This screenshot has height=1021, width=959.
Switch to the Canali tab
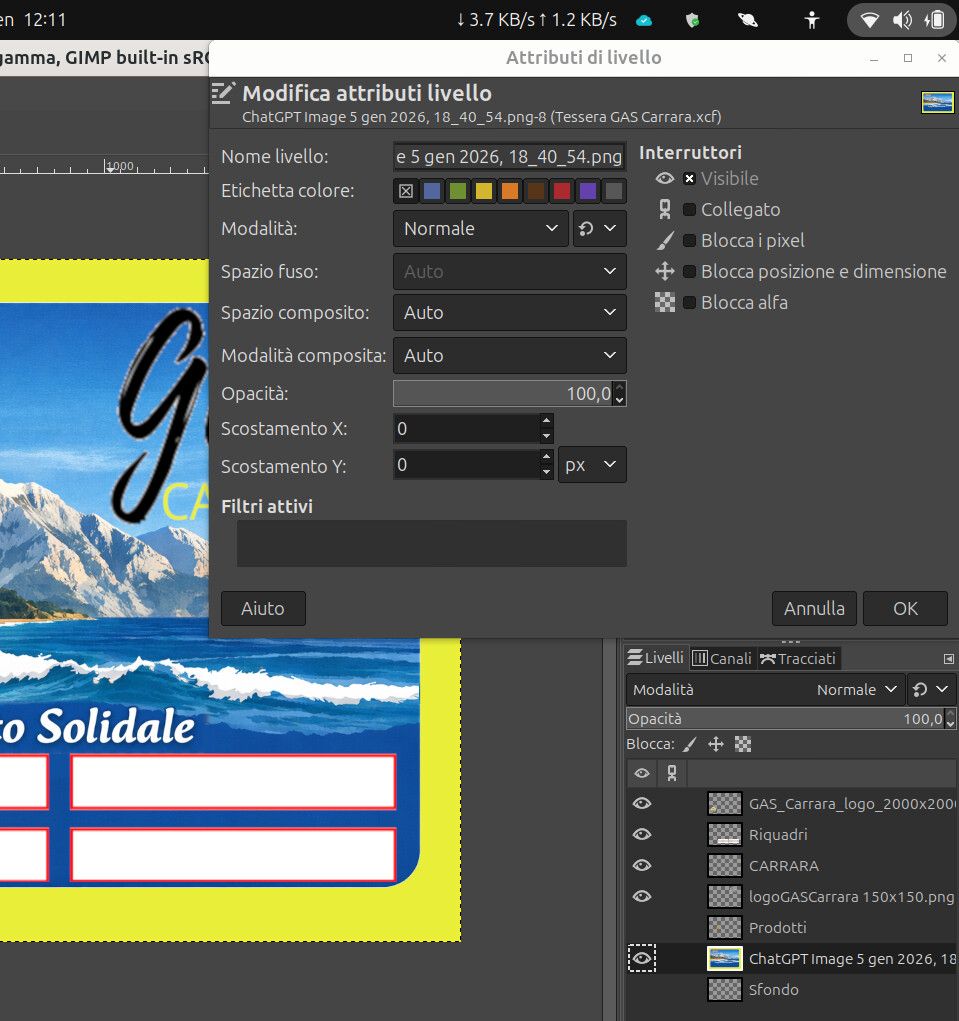[721, 658]
